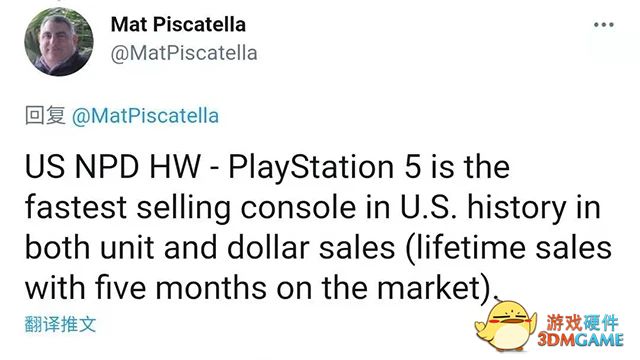
Task: Click the phrase "fastest selling" in tweet
Action: pyautogui.click(x=128, y=208)
